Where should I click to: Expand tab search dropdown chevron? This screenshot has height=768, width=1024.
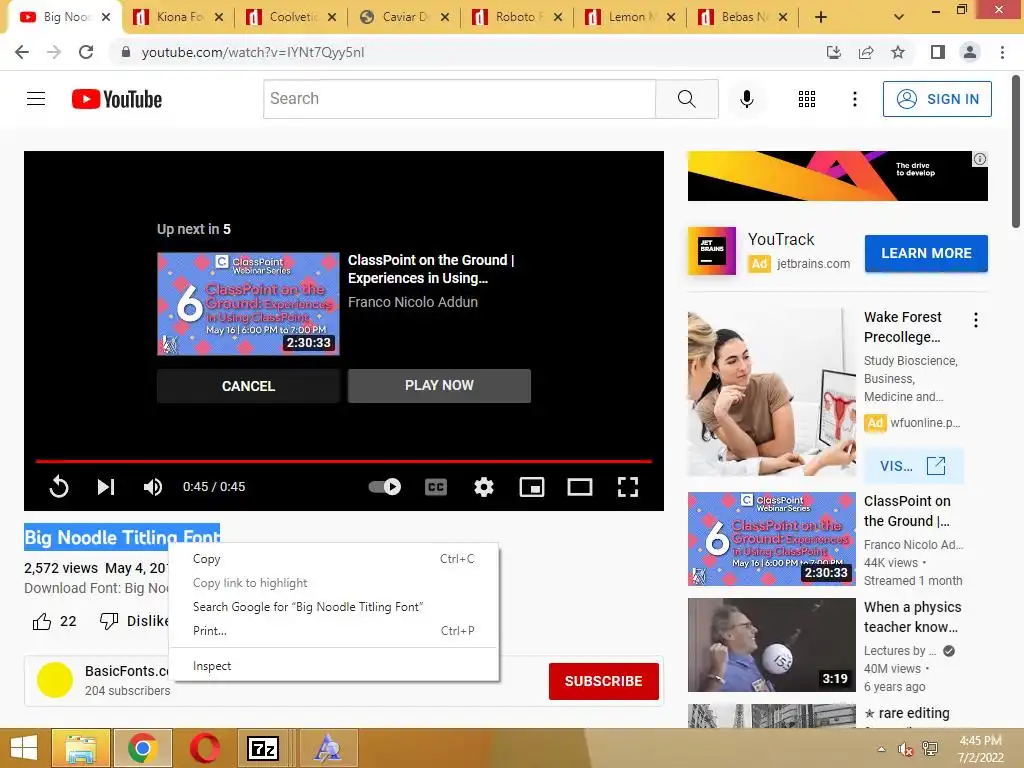coord(899,17)
